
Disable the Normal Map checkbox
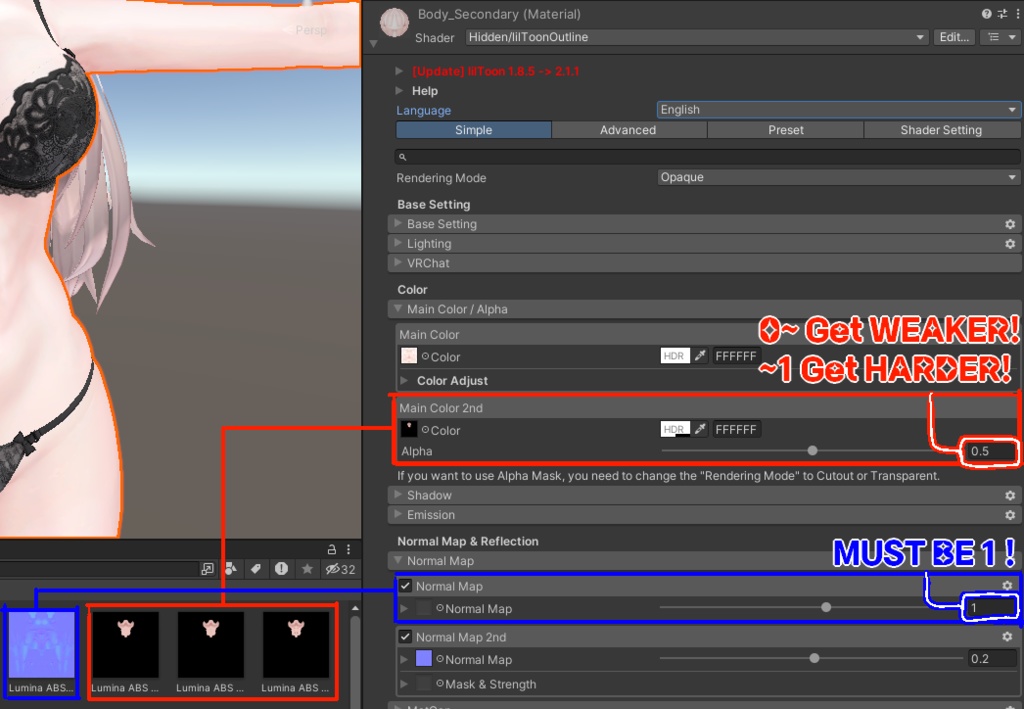pyautogui.click(x=406, y=586)
